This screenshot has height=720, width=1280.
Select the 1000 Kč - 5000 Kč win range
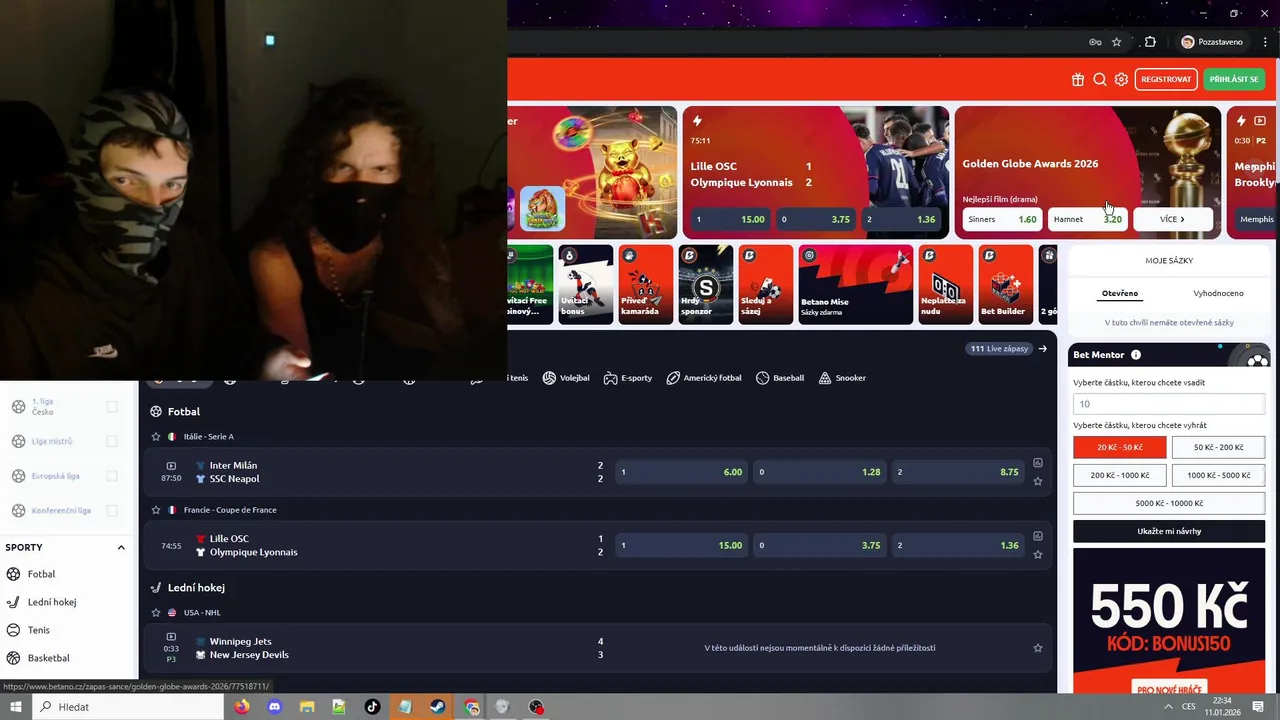[1218, 475]
